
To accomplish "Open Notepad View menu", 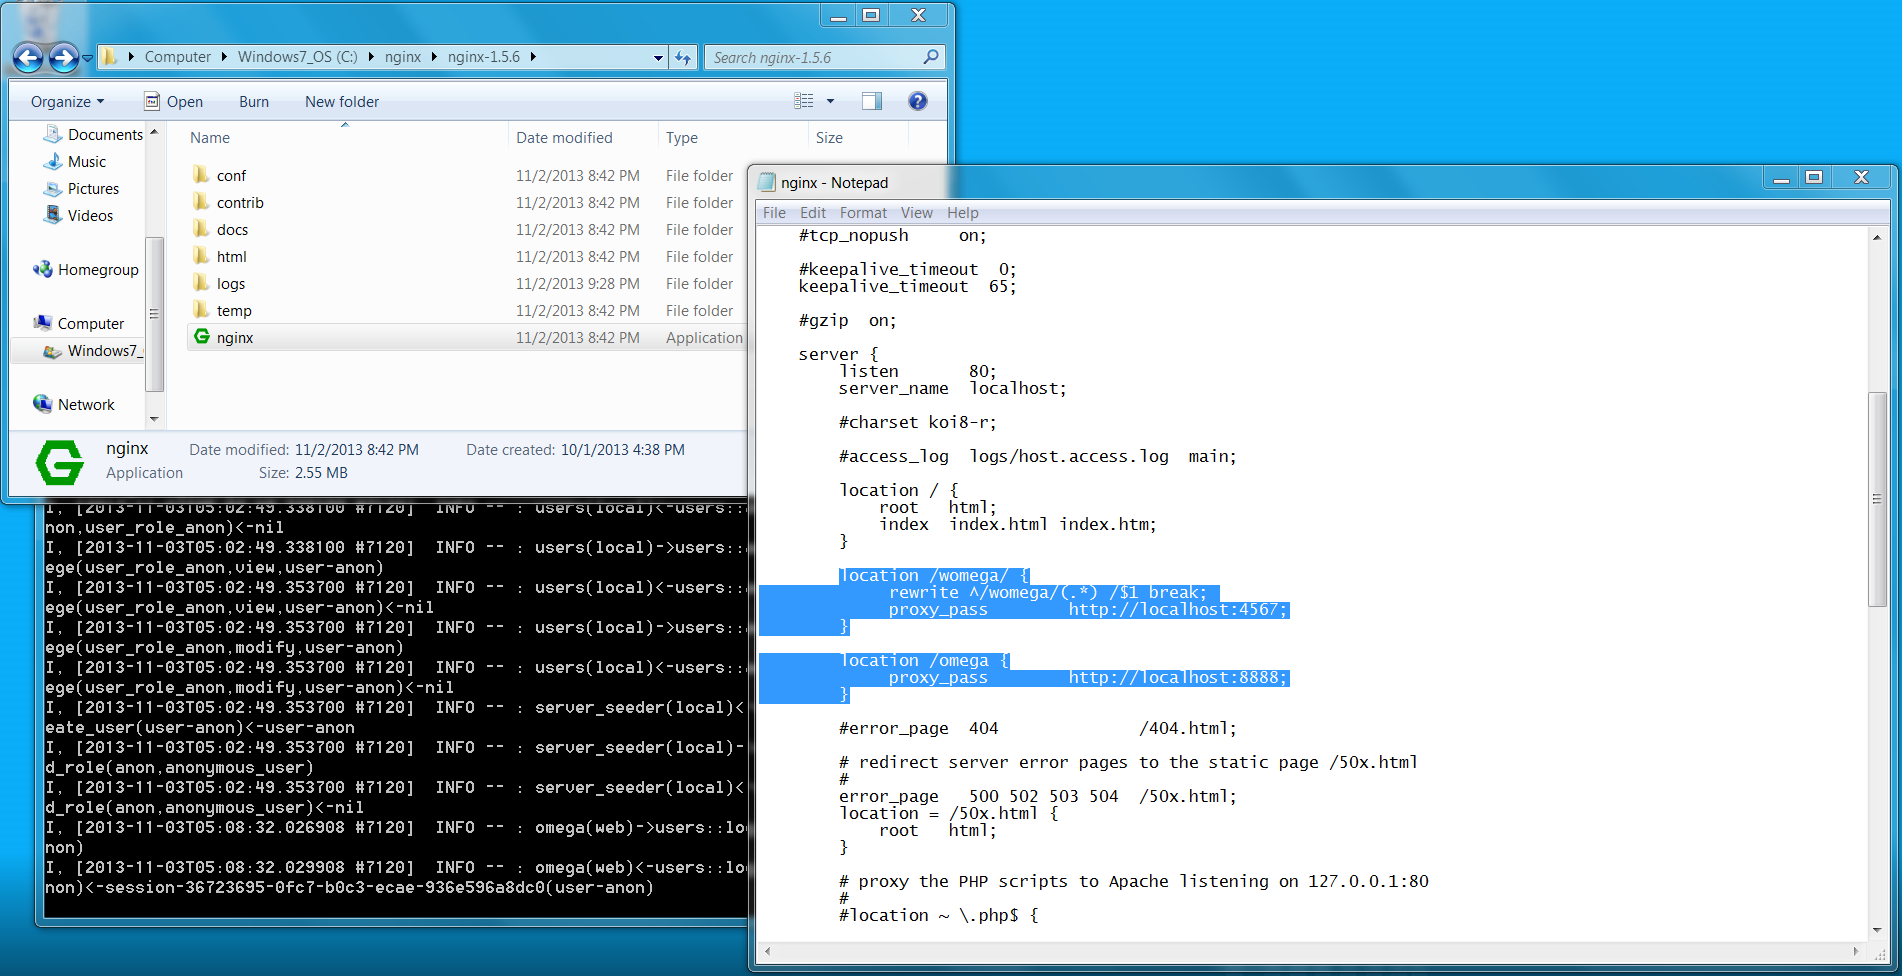I will 916,213.
